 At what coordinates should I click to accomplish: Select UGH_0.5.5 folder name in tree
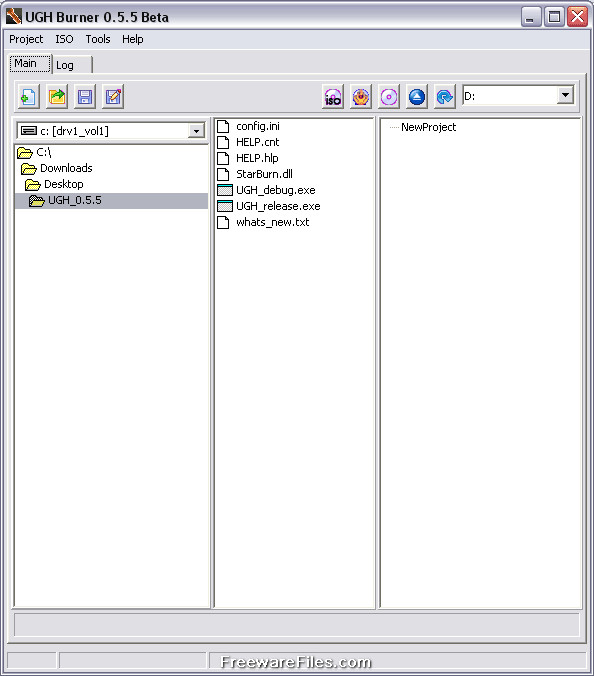tap(75, 200)
